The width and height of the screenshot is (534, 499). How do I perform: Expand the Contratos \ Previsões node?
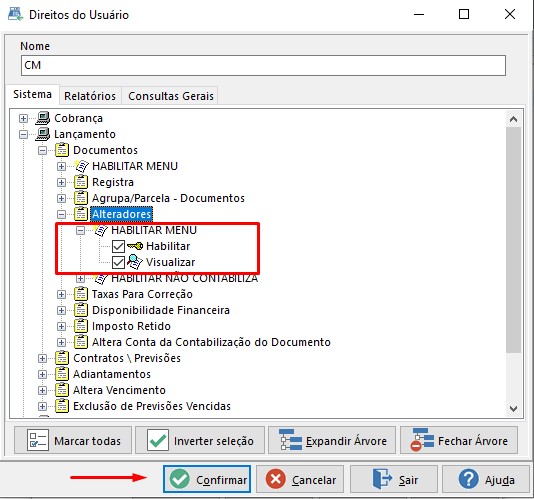pyautogui.click(x=42, y=358)
